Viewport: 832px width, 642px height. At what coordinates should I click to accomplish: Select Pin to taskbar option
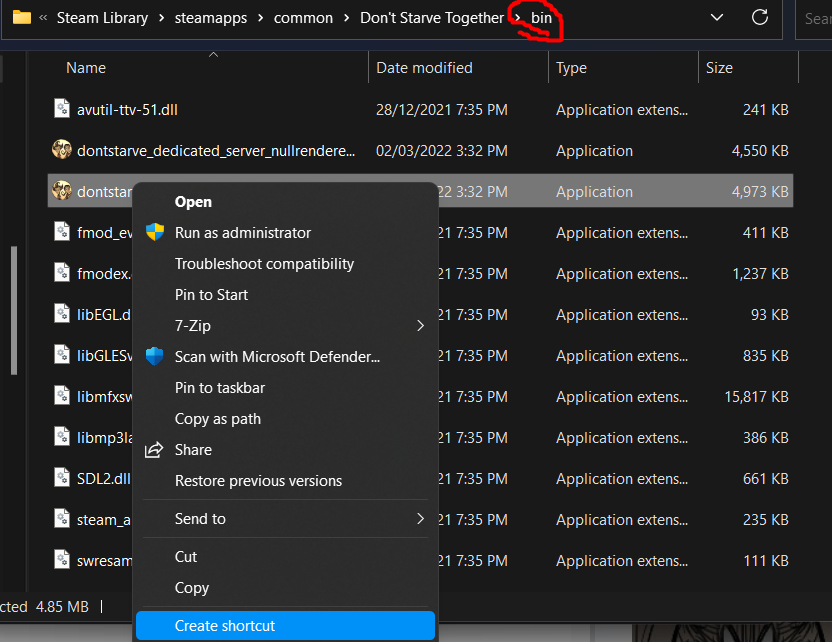(220, 388)
